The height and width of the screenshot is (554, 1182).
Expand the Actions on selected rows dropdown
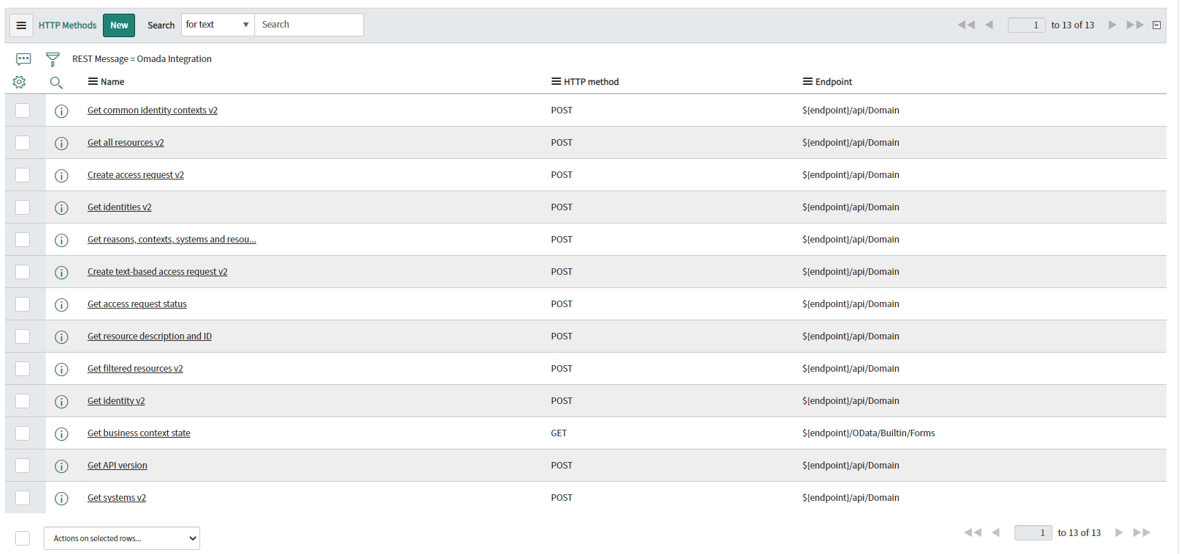[x=122, y=538]
